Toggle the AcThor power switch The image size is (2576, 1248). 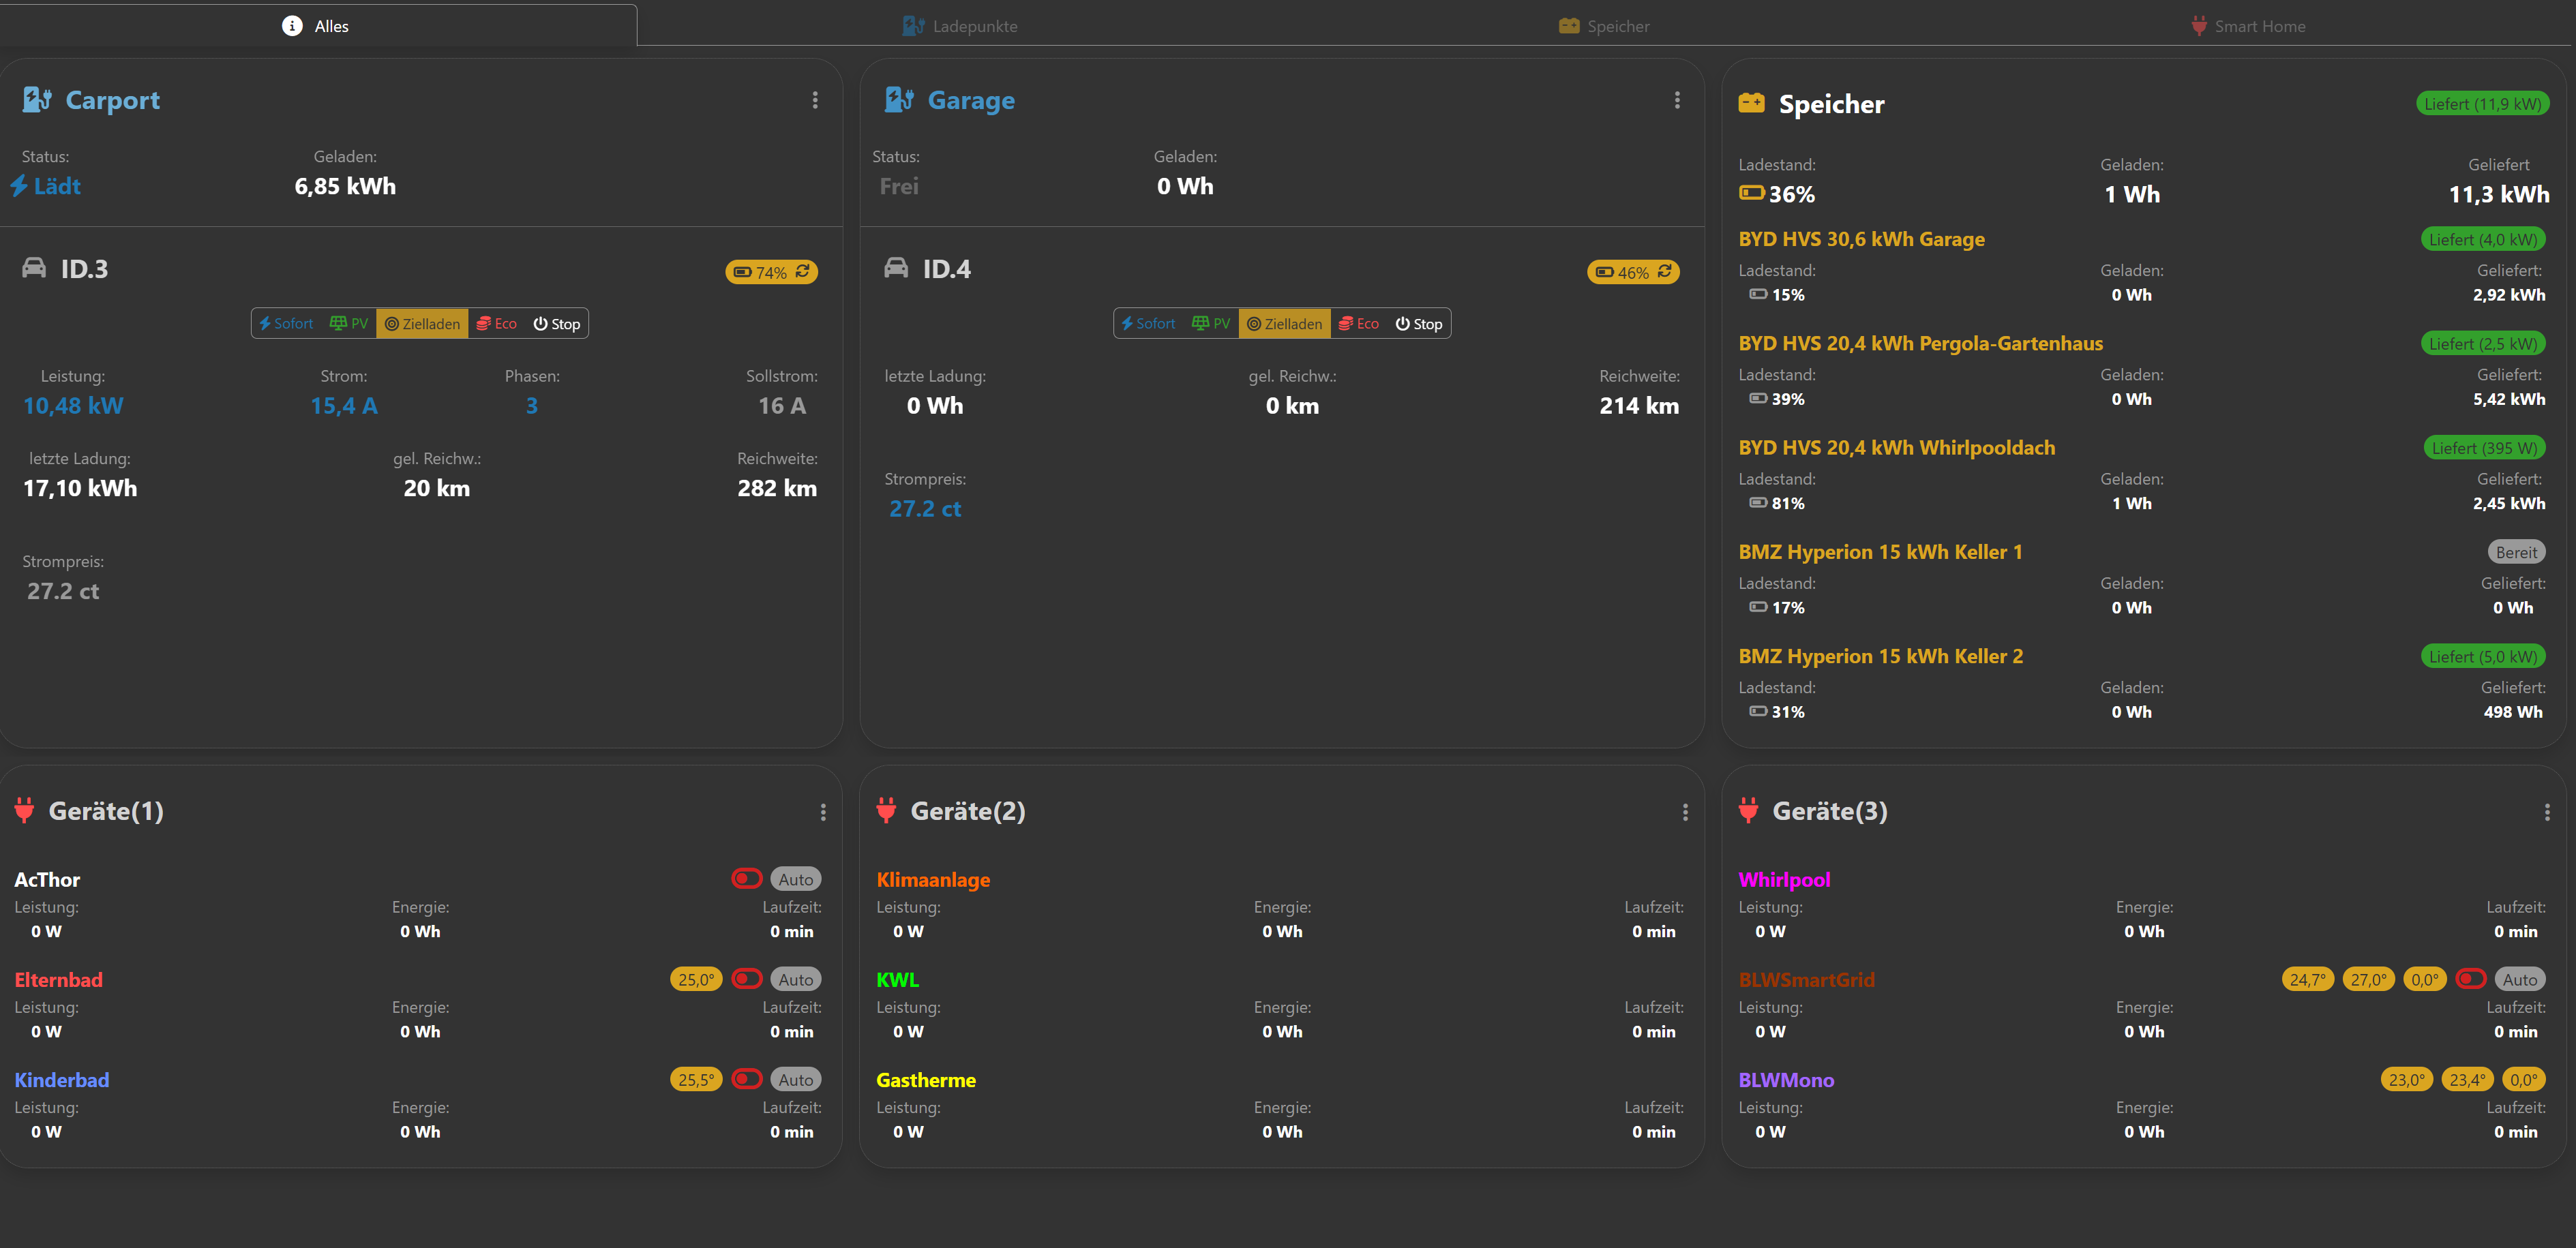[746, 879]
